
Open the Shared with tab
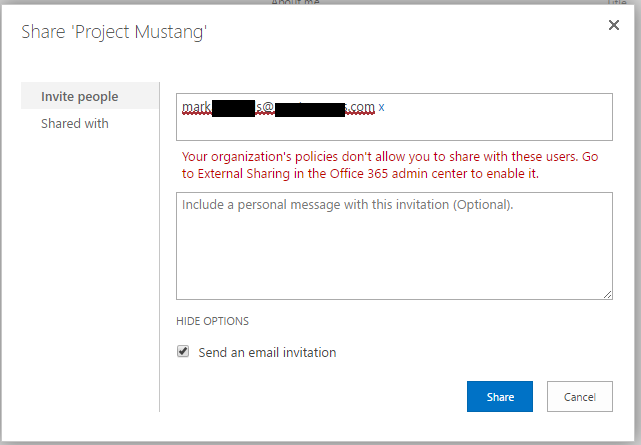point(75,124)
